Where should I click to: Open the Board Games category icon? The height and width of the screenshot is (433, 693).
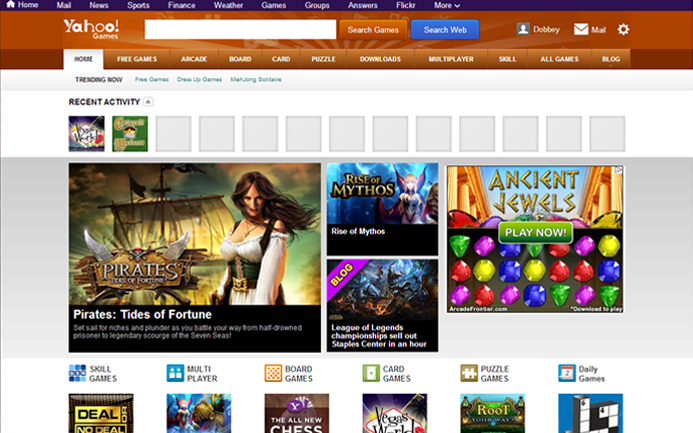(273, 373)
